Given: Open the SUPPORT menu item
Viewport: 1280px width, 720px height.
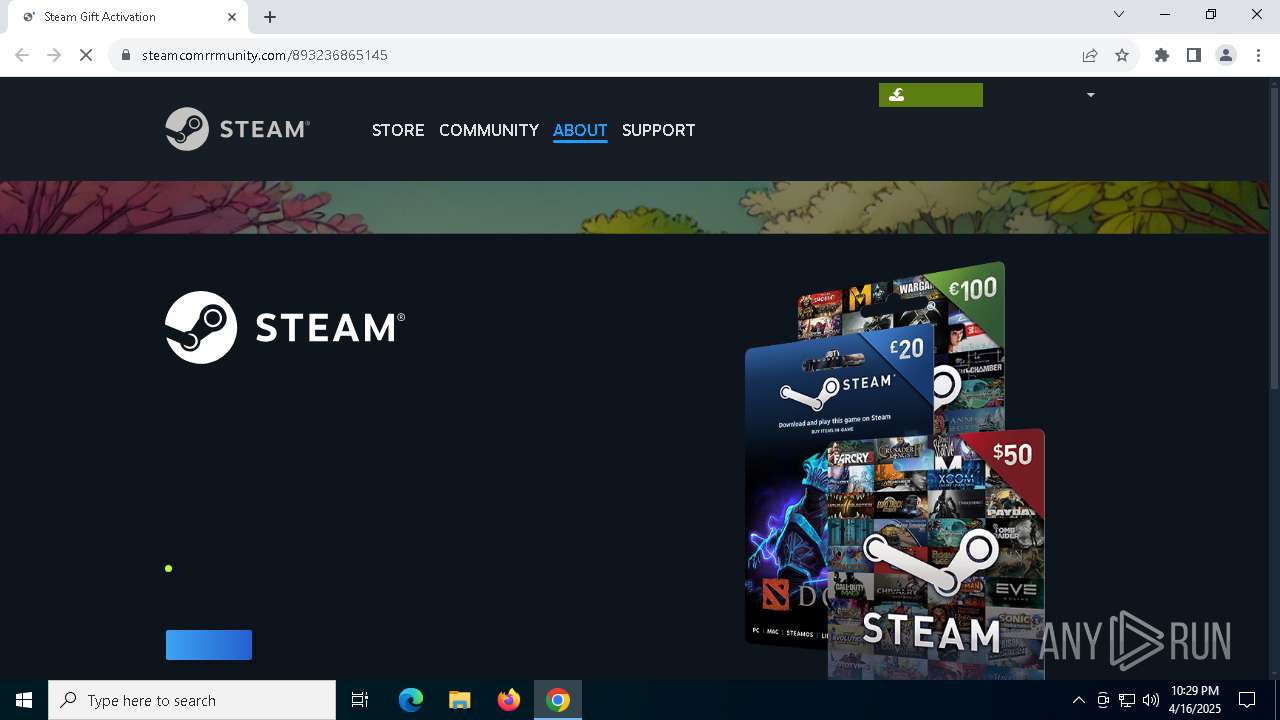Looking at the screenshot, I should tap(658, 130).
